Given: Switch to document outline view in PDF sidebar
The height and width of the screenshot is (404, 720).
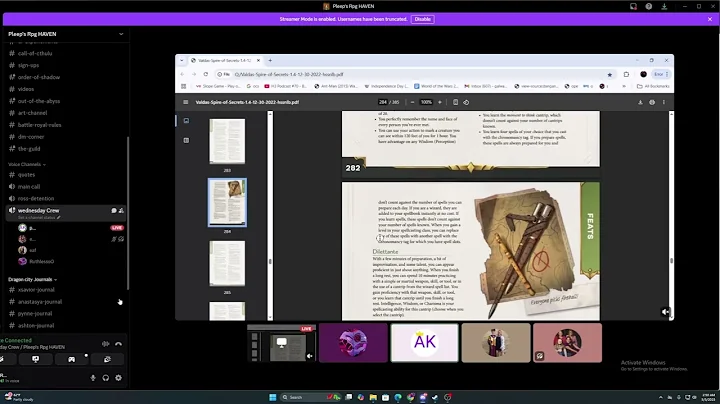Looking at the screenshot, I should pyautogui.click(x=186, y=140).
